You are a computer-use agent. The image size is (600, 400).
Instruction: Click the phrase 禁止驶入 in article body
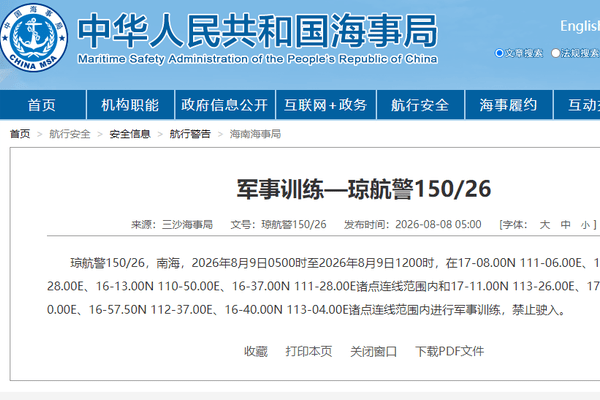(x=535, y=310)
